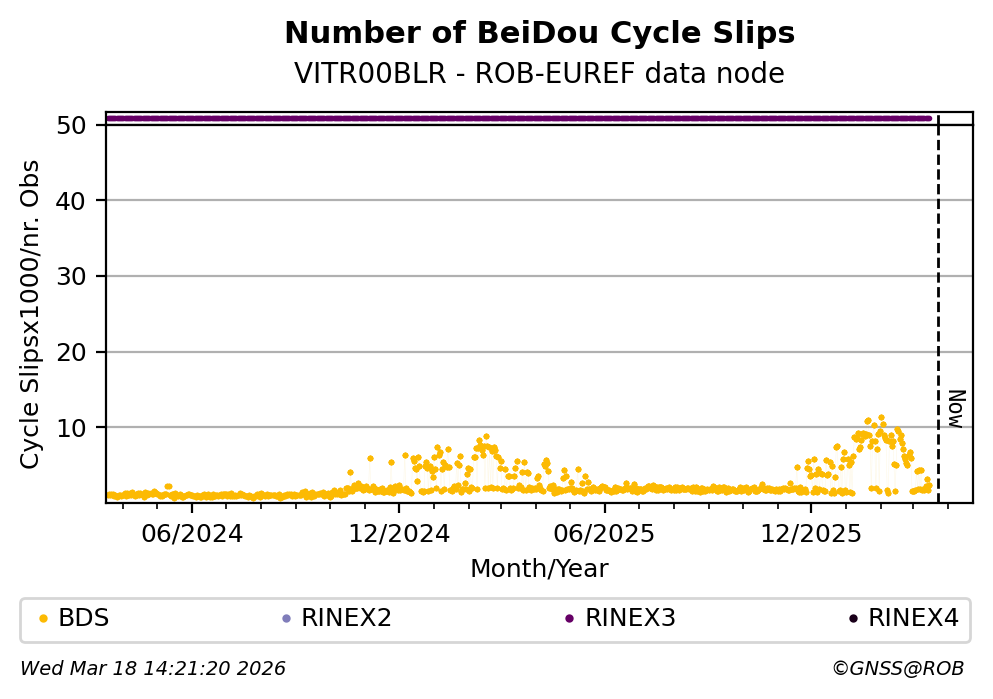Select the RINEX3 legend label
This screenshot has width=993, height=699.
pos(630,619)
